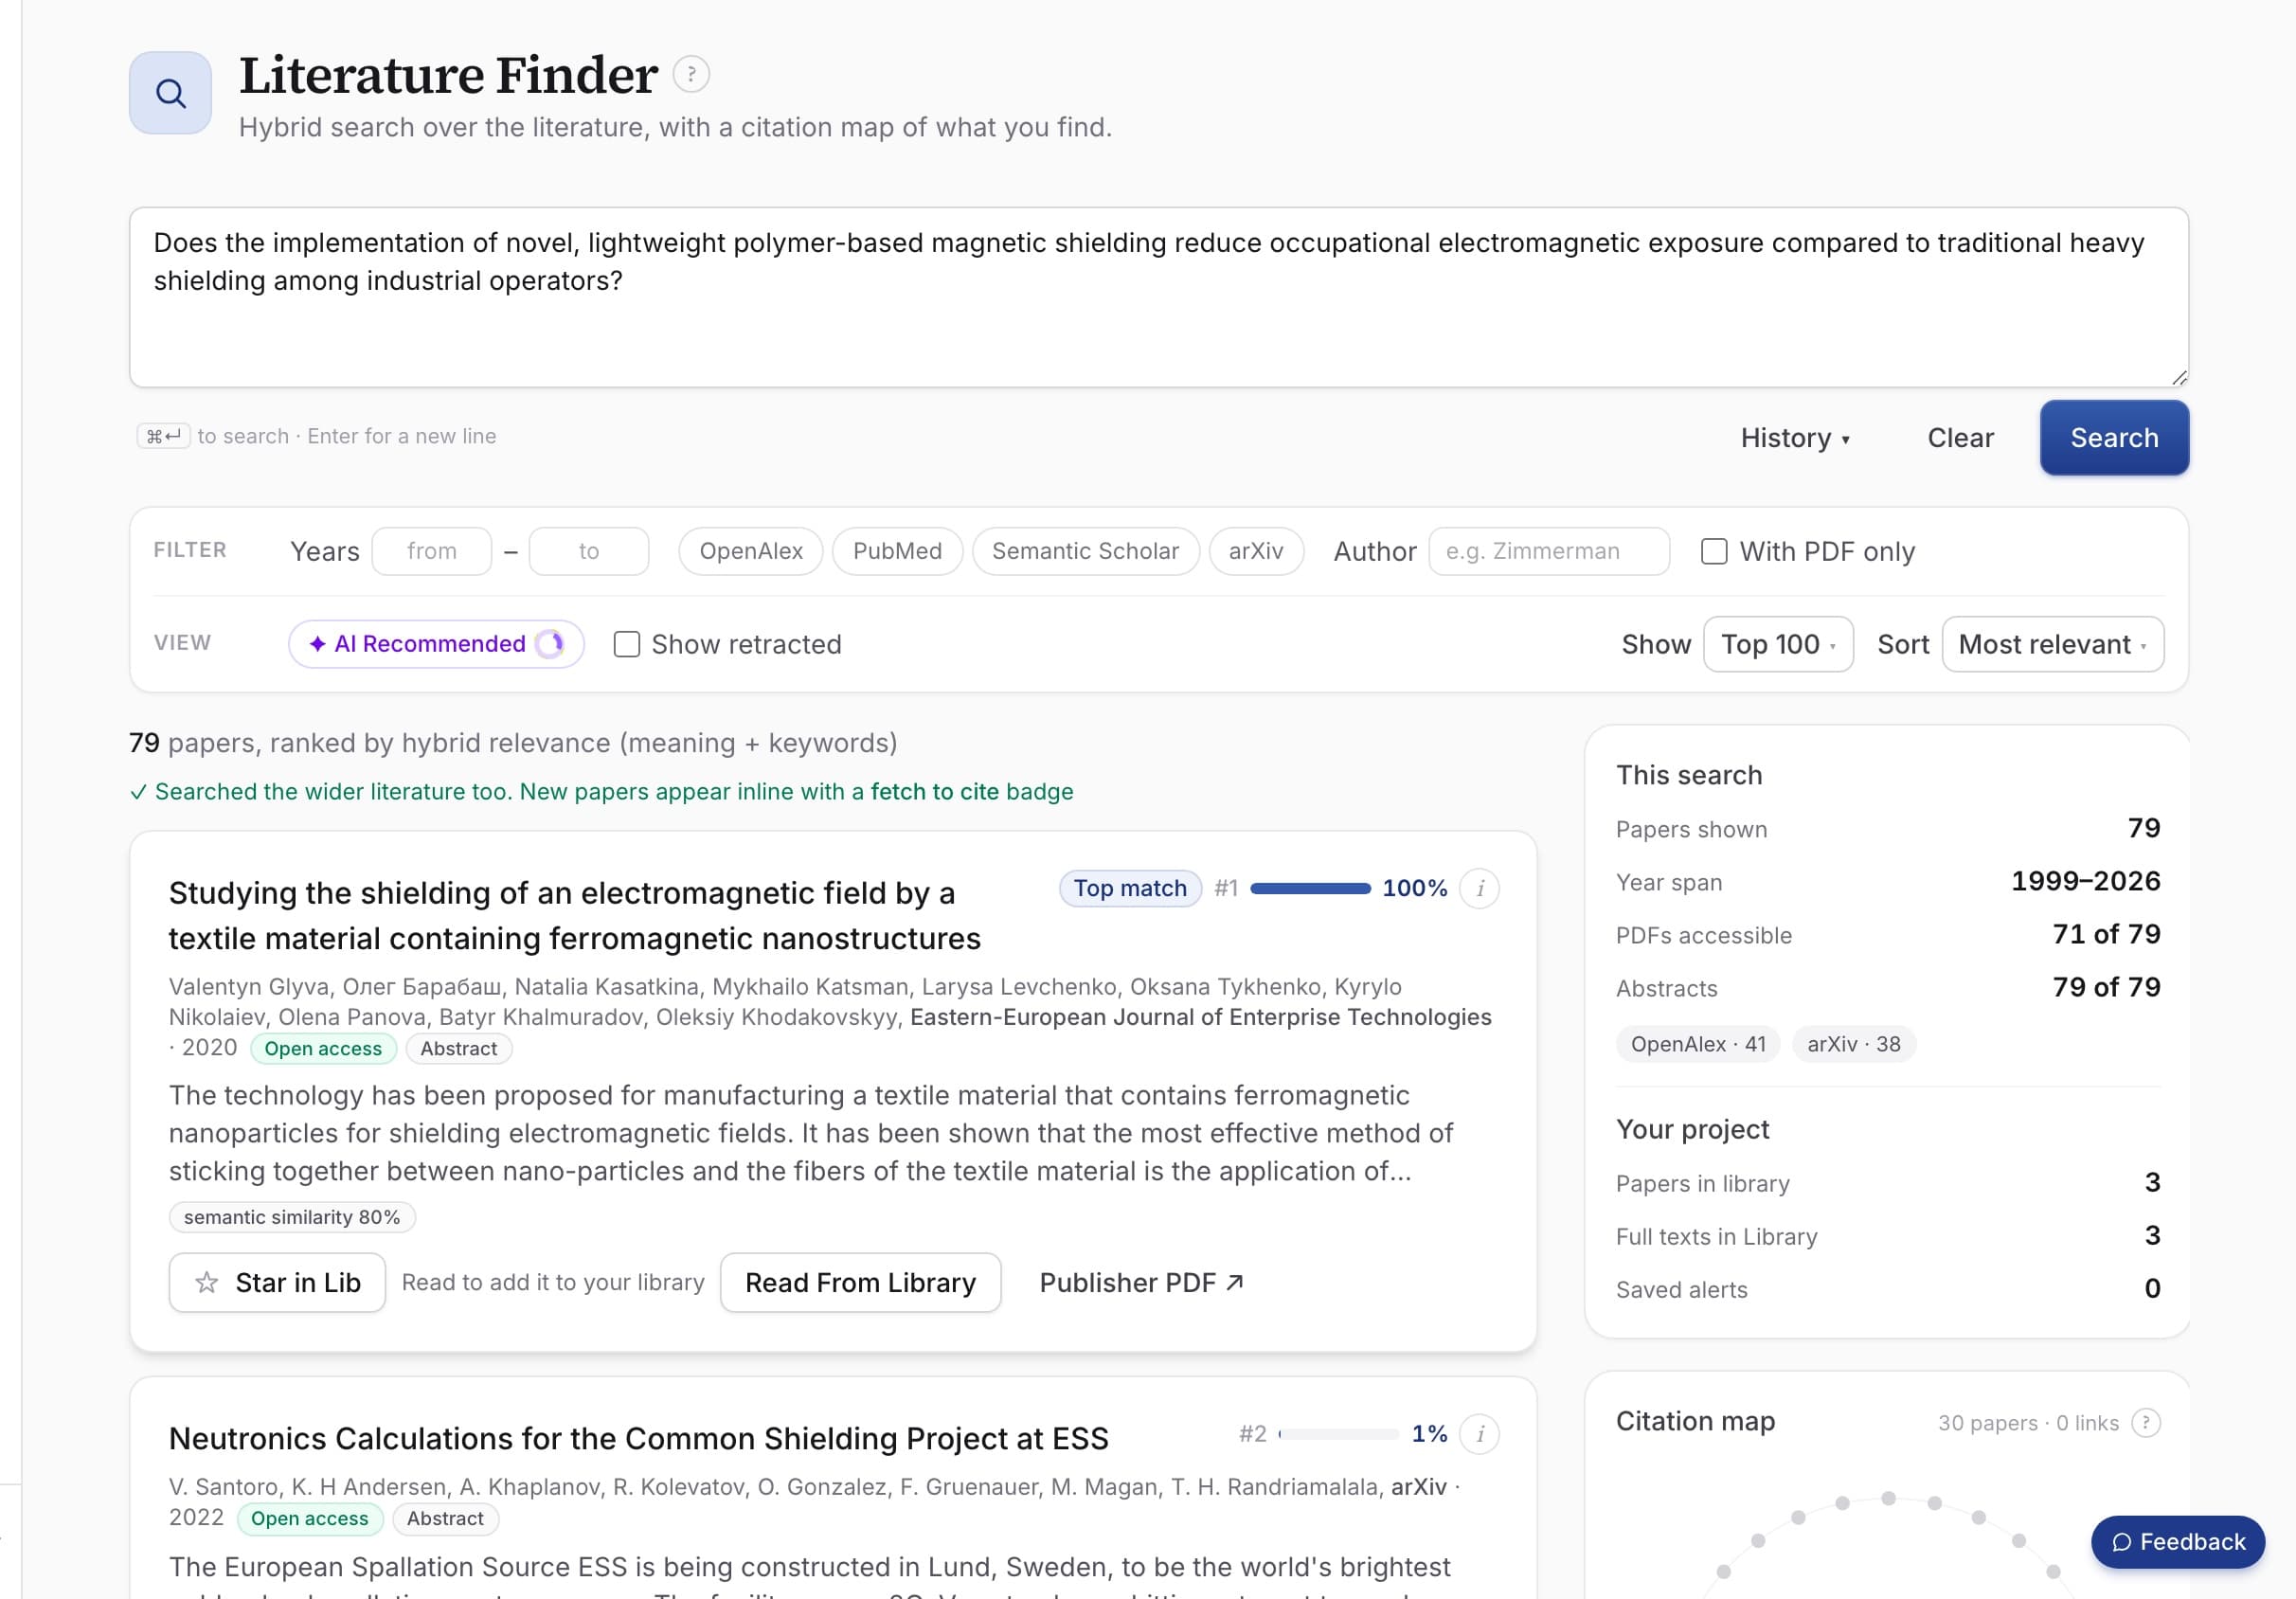Click Open access badge on textile paper
Screen dimensions: 2296x1599
coord(323,1048)
